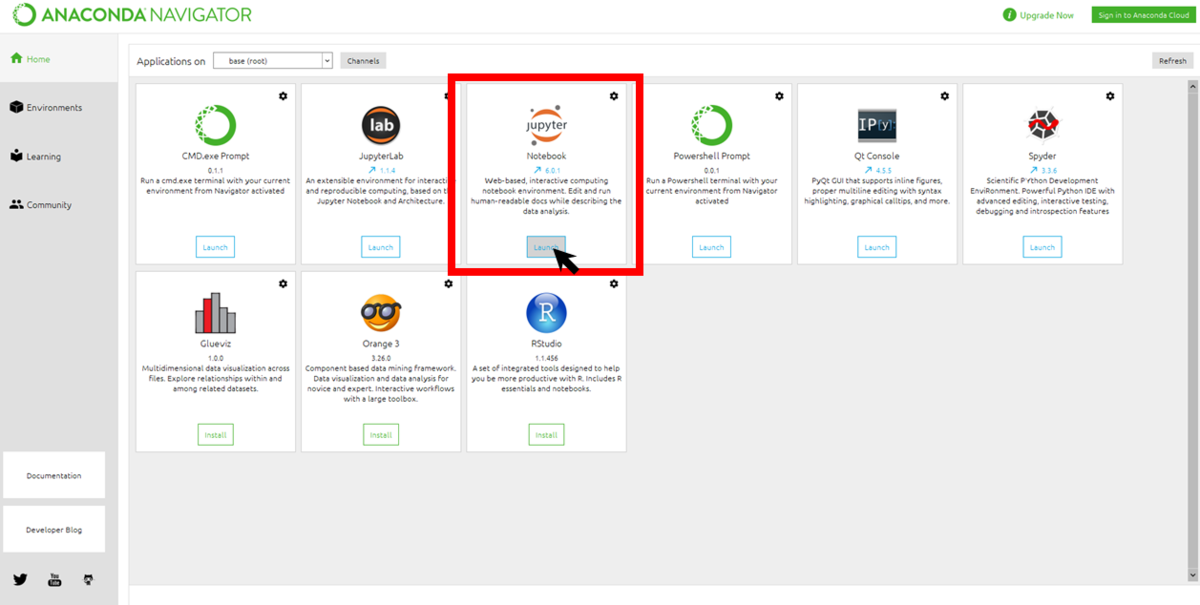Click the Refresh button
1200x605 pixels.
click(1173, 61)
